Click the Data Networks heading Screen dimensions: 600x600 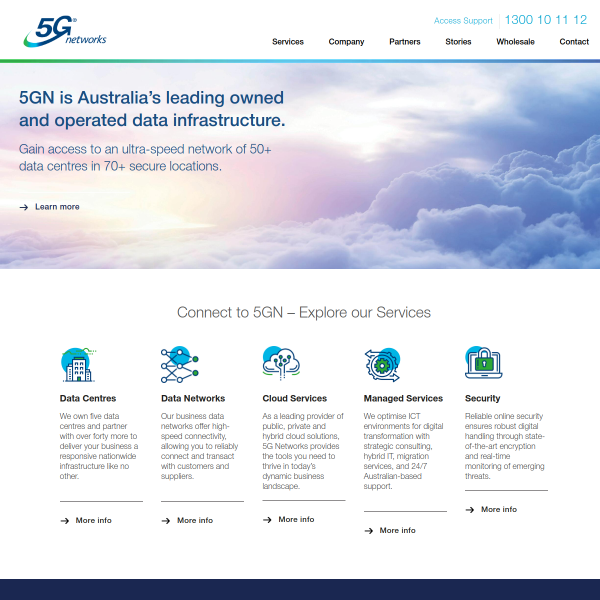coord(193,398)
